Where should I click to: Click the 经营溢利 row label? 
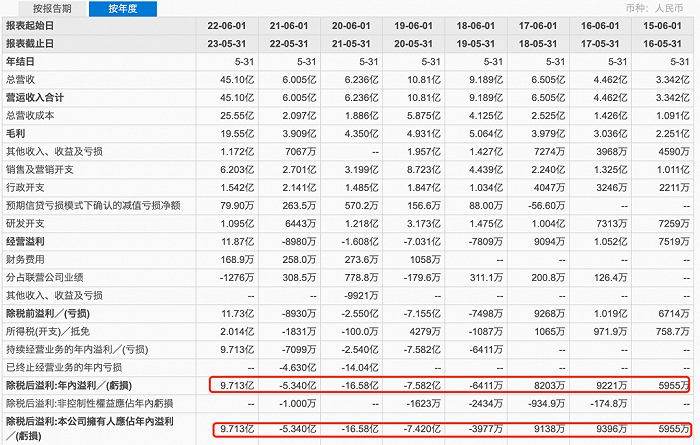25,241
